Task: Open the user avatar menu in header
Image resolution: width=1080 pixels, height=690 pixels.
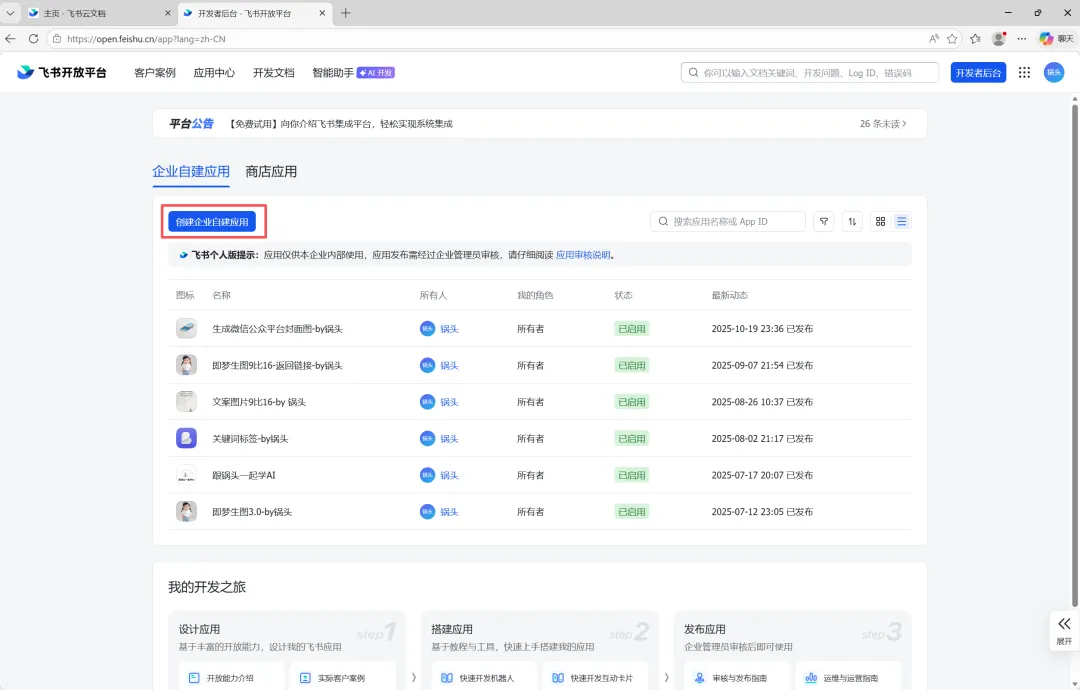Action: pos(1054,72)
